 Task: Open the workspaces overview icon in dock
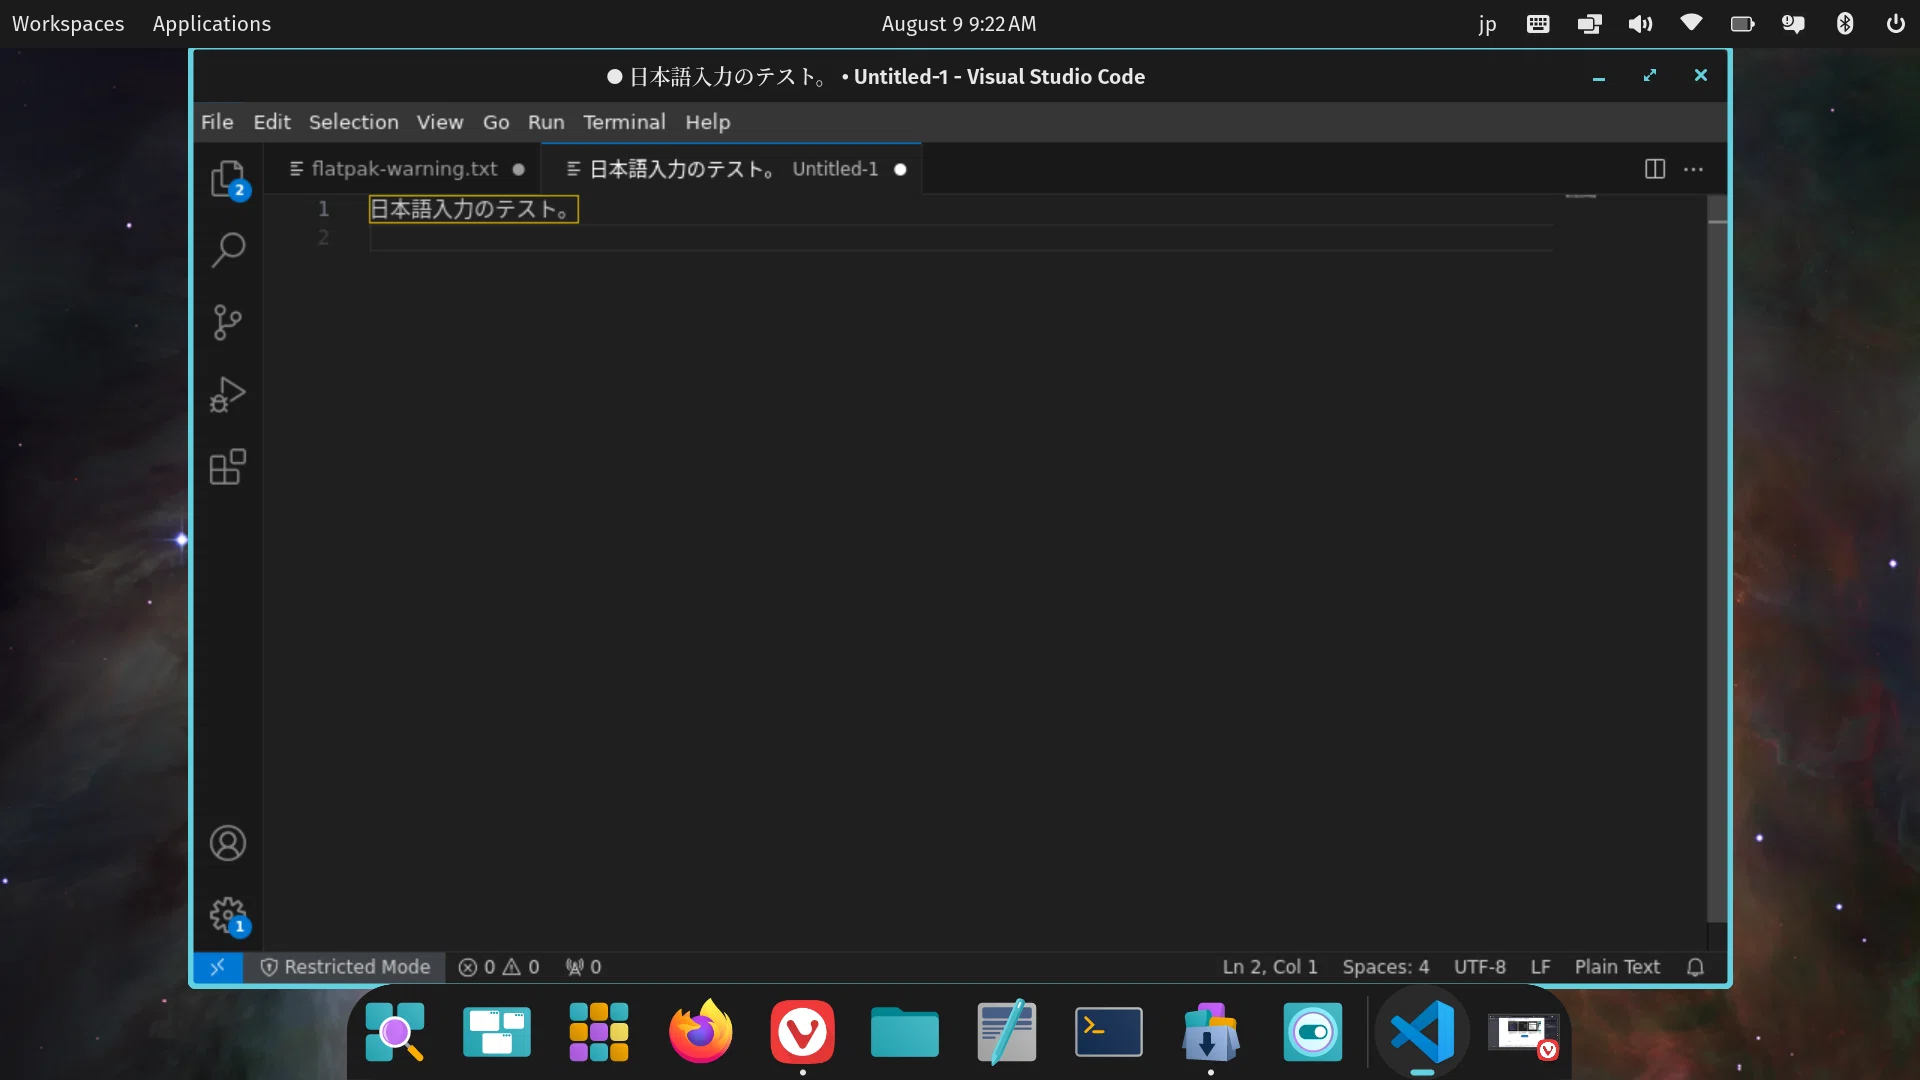[x=496, y=1032]
